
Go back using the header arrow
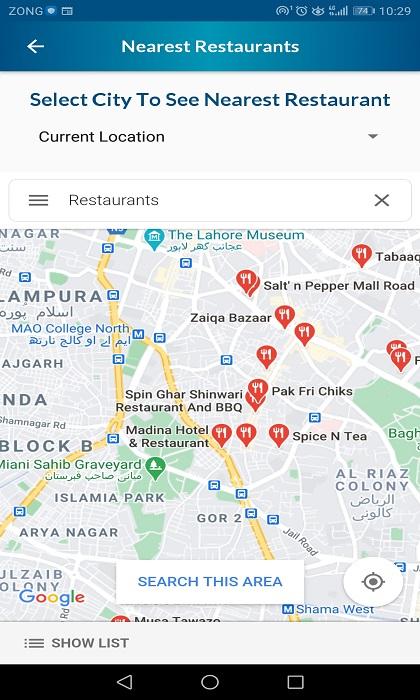point(35,46)
